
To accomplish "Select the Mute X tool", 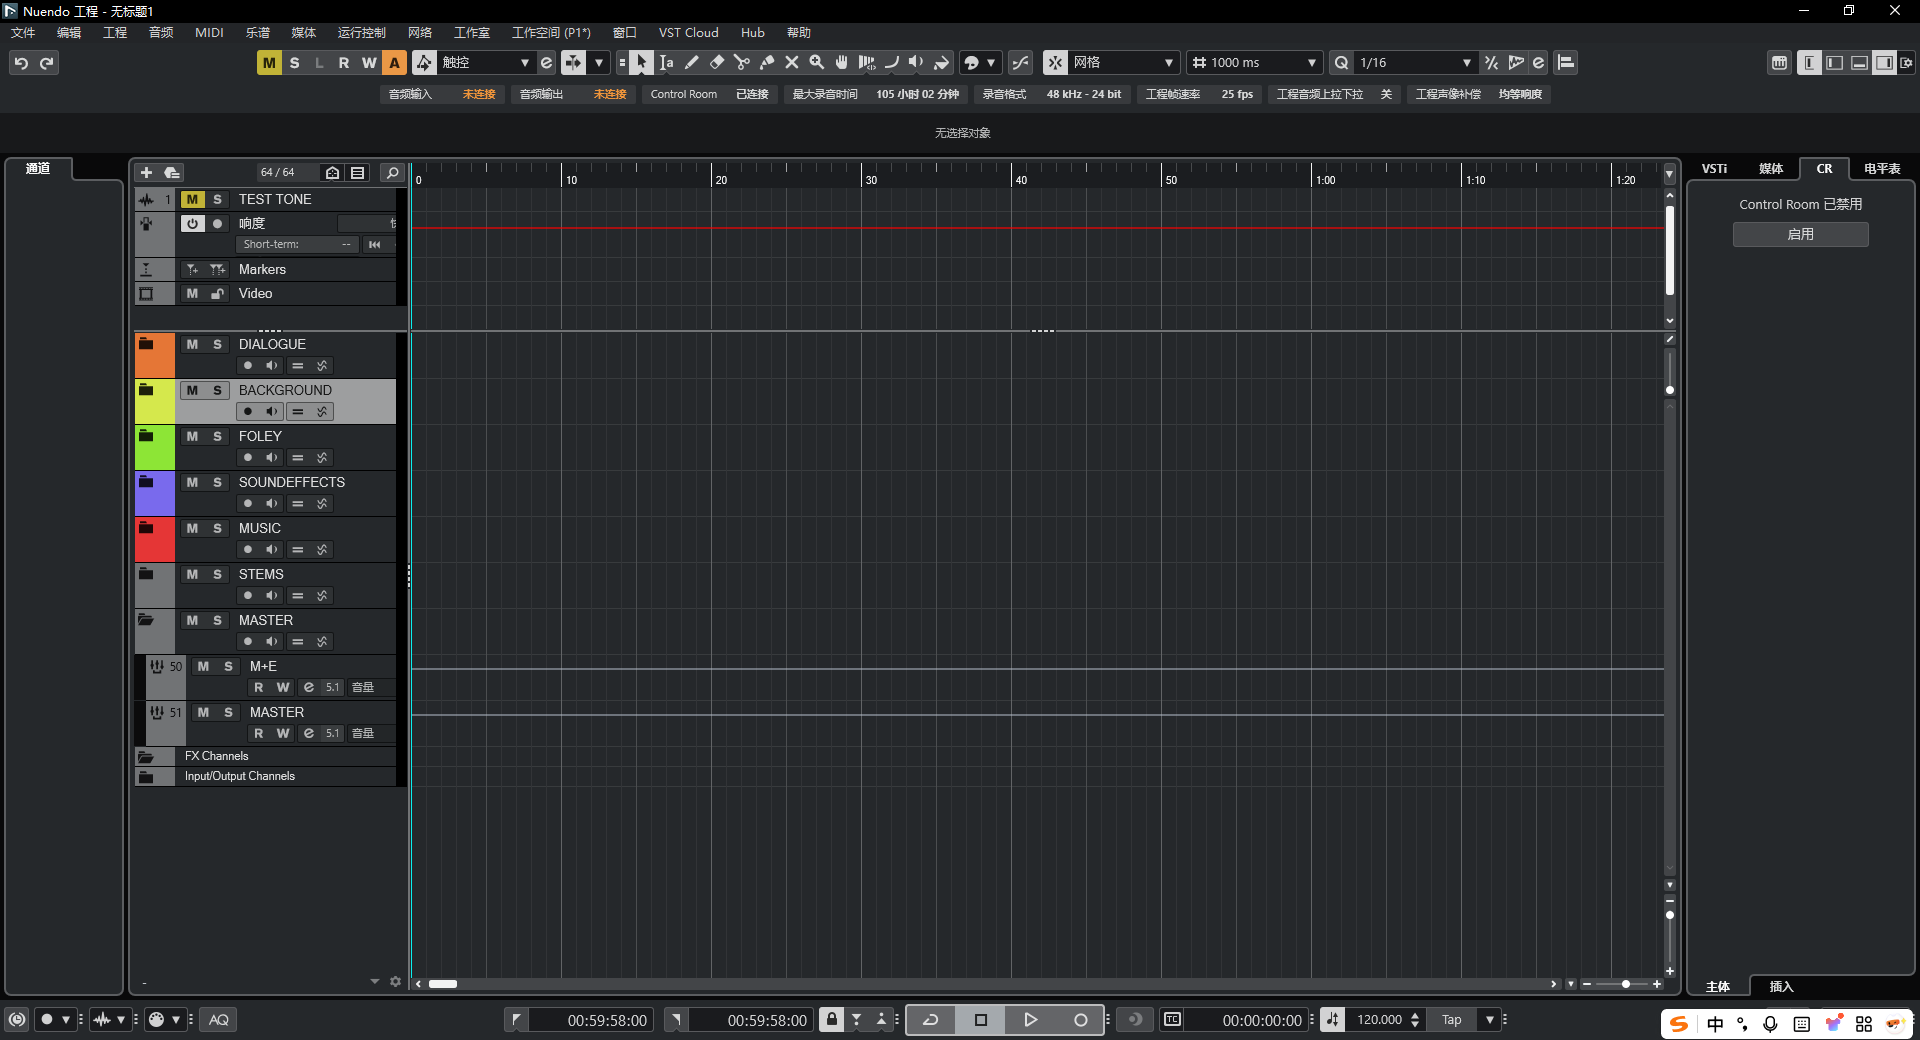I will 792,63.
